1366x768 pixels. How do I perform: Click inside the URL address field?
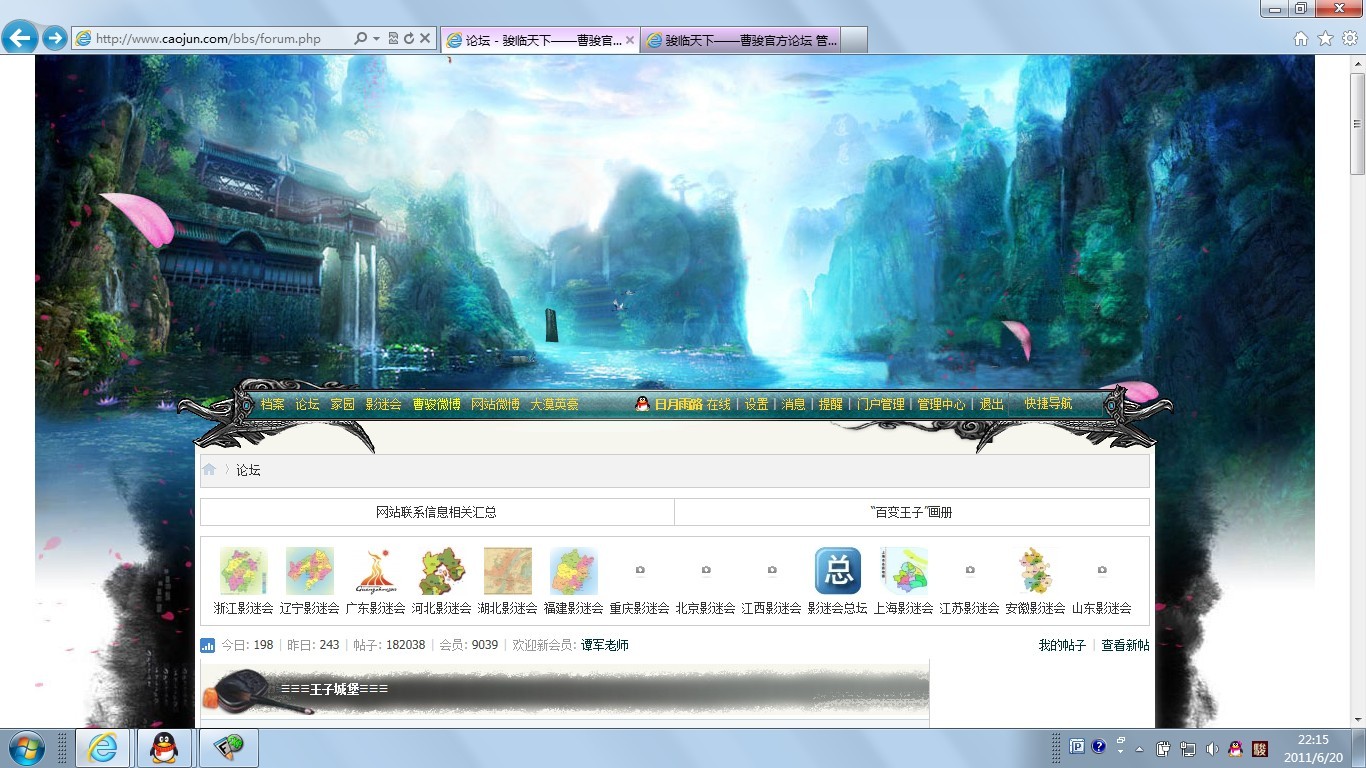(x=220, y=39)
